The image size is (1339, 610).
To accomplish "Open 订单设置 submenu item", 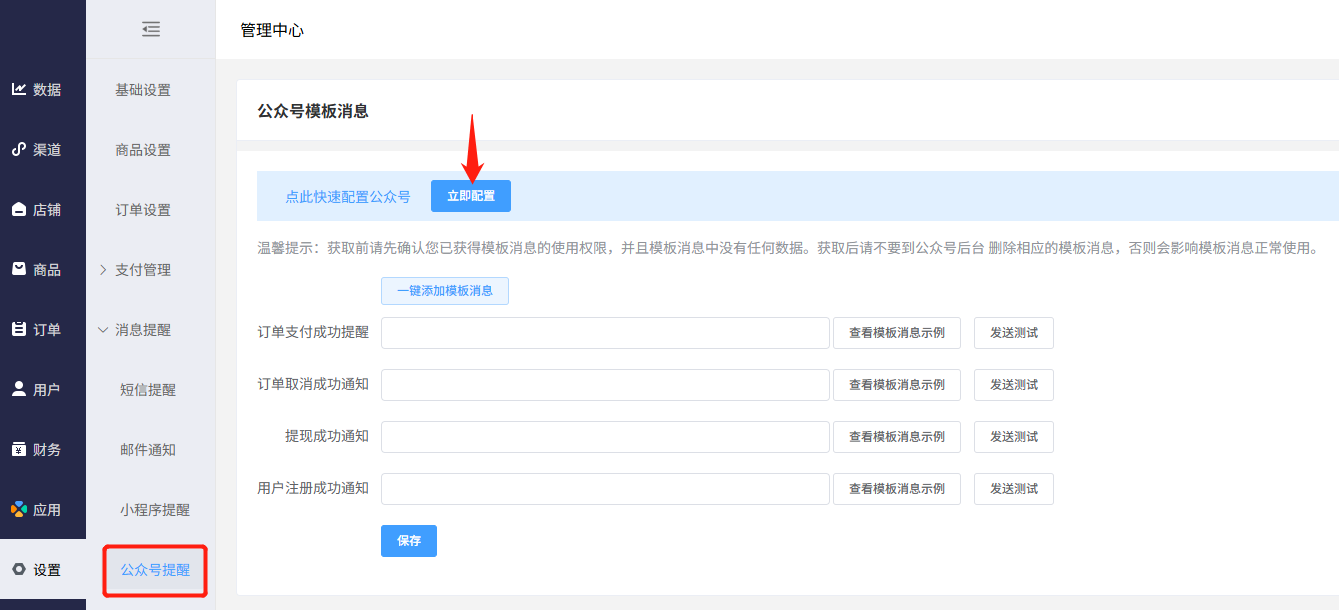I will (x=143, y=210).
